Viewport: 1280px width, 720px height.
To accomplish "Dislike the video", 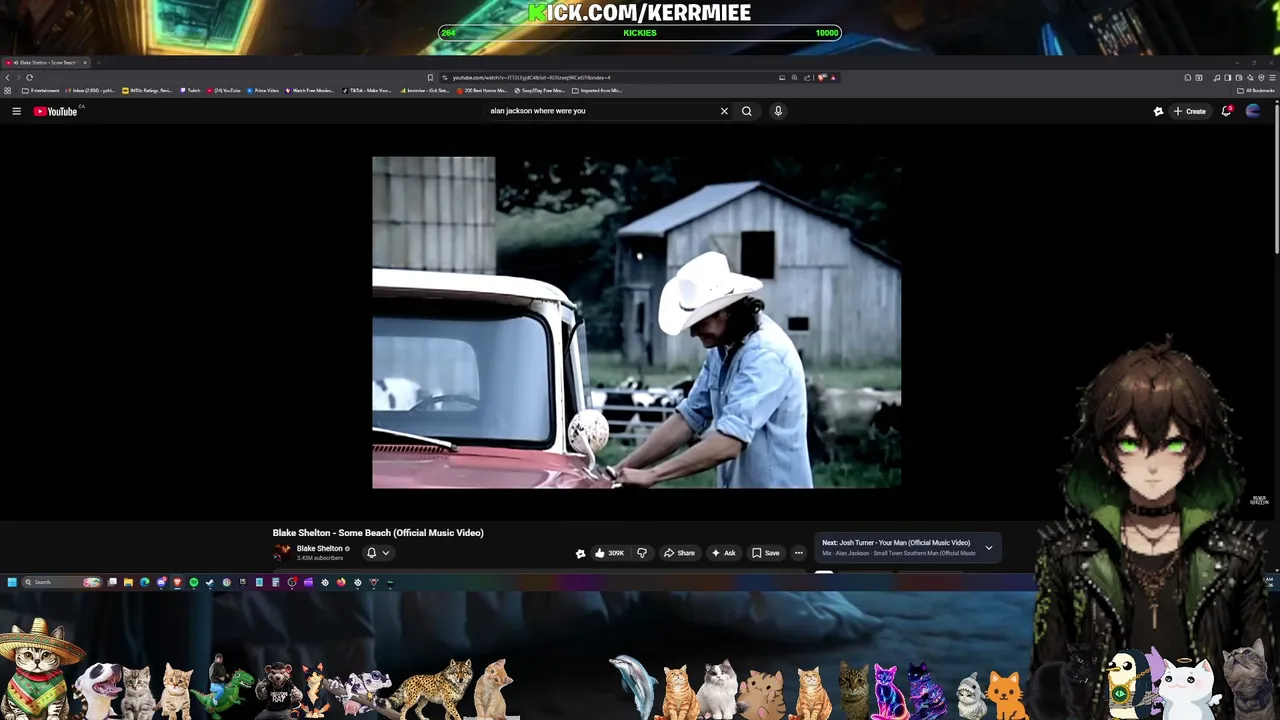I will [642, 553].
